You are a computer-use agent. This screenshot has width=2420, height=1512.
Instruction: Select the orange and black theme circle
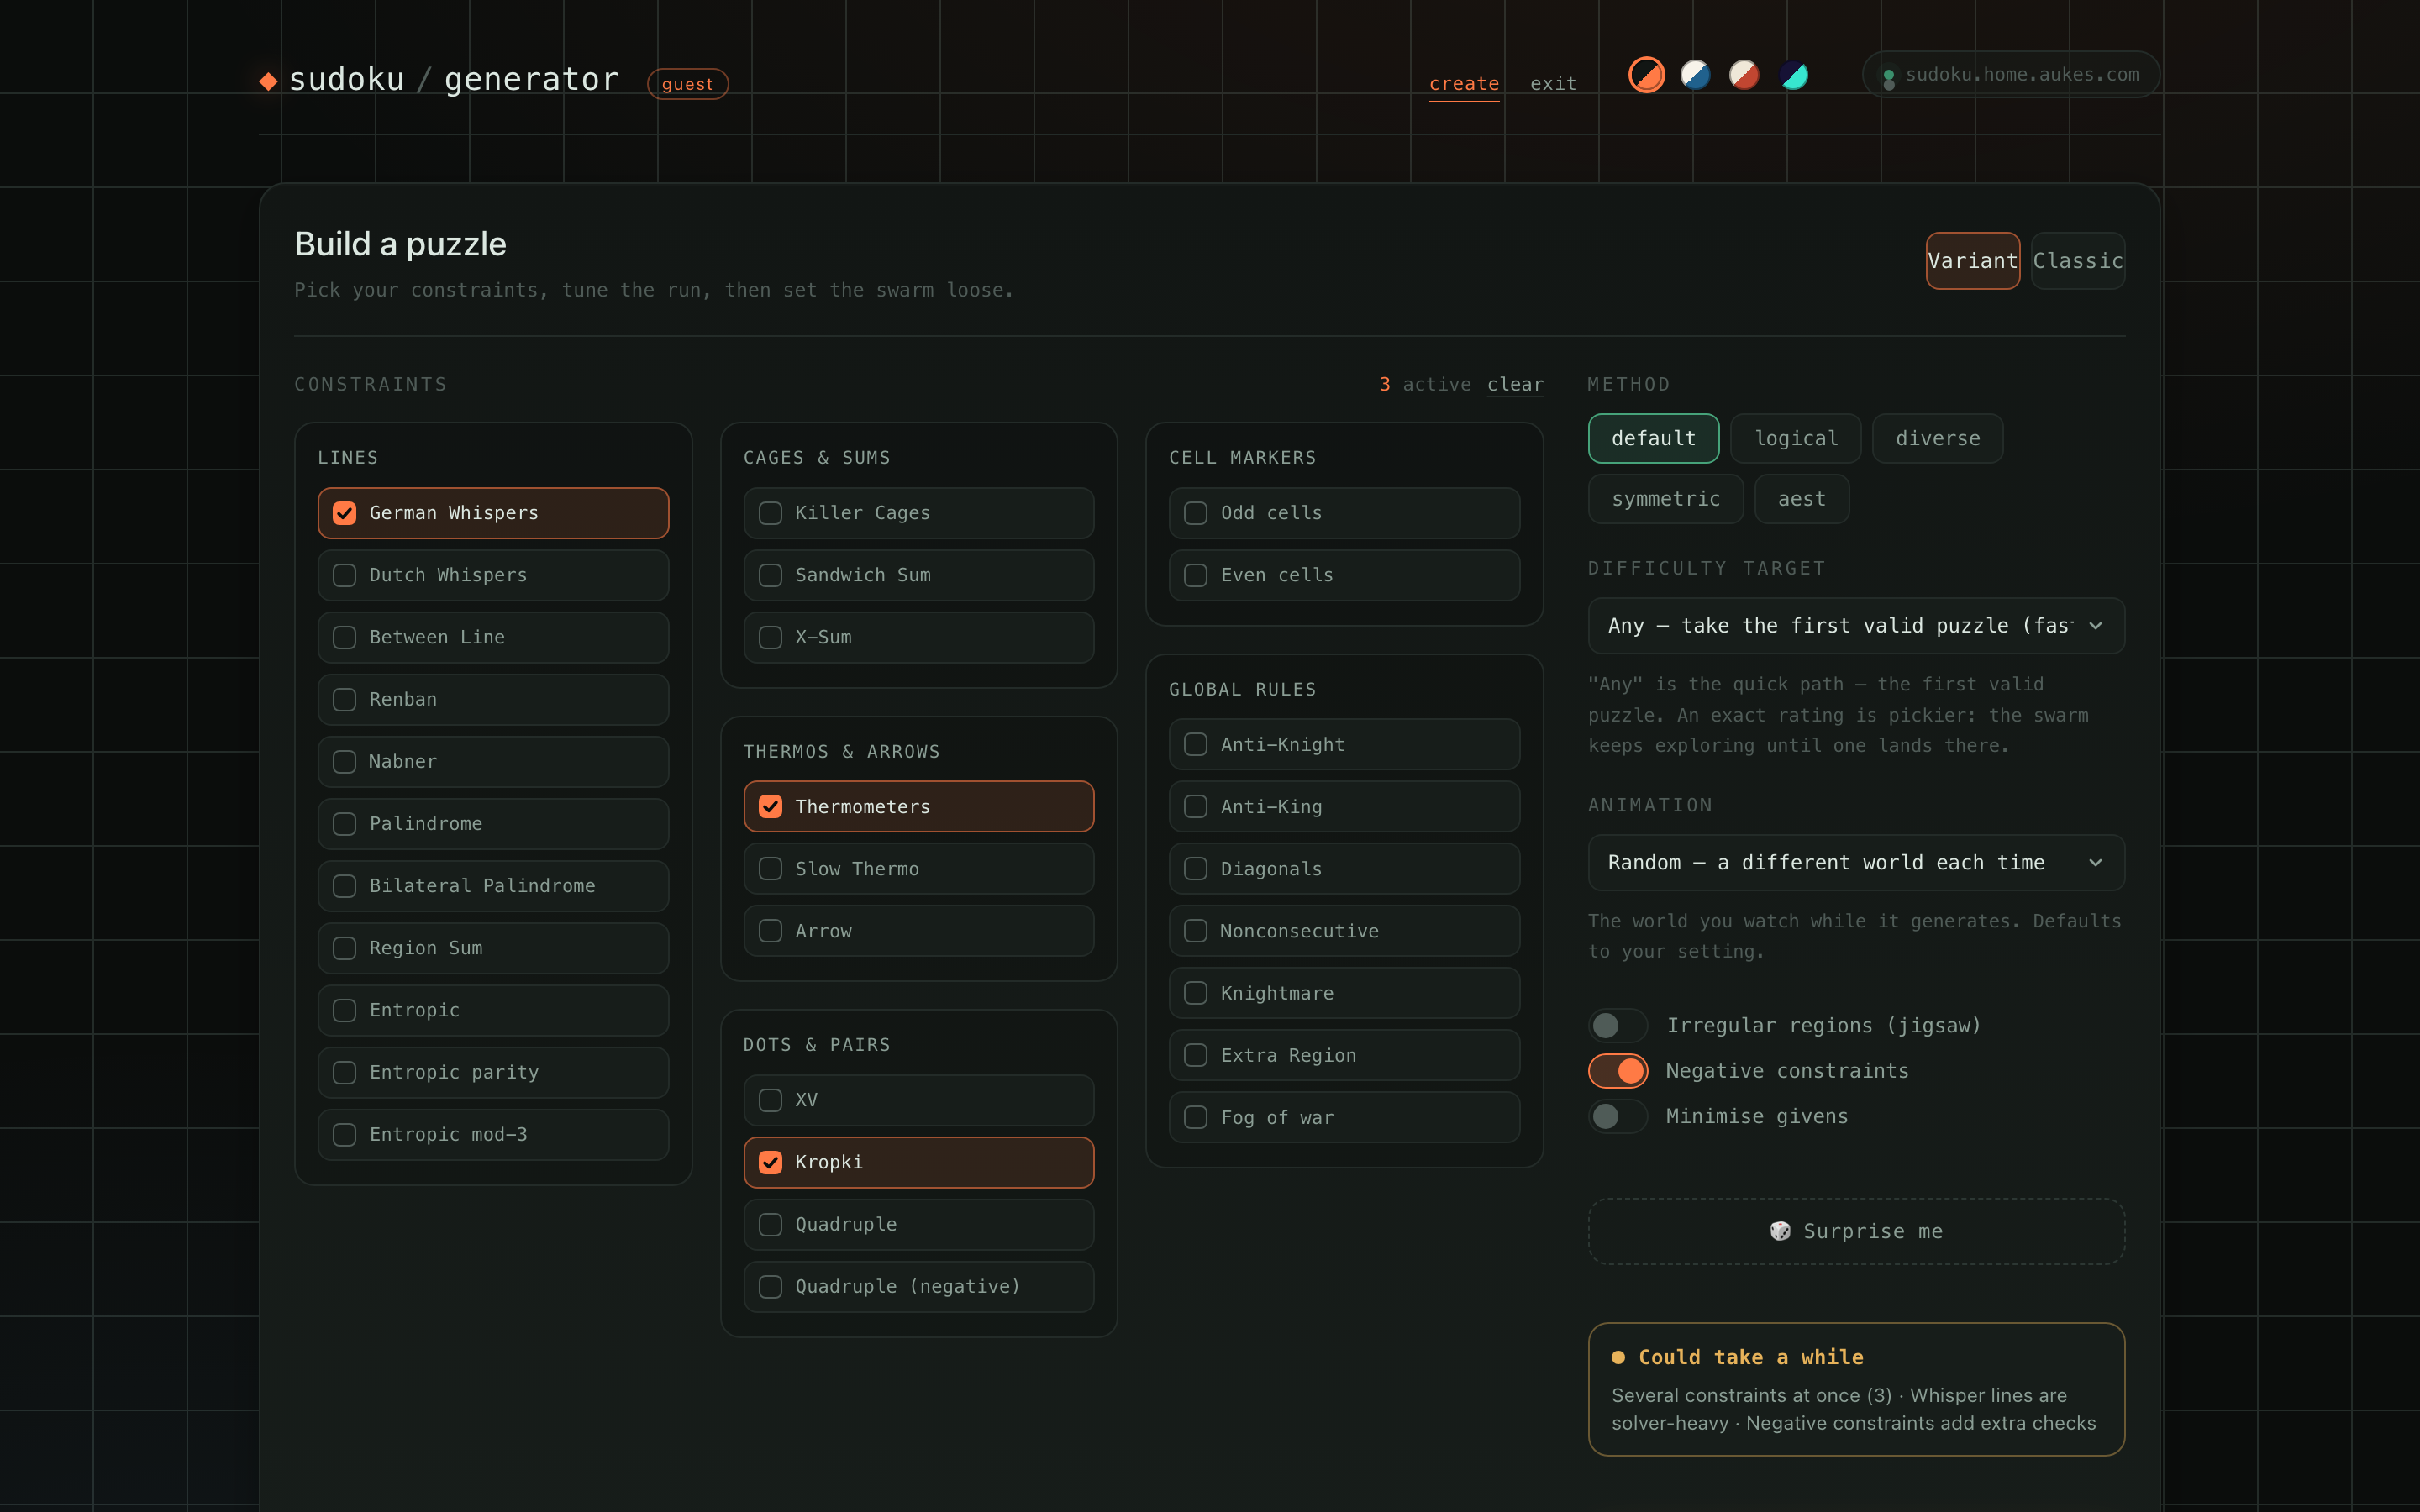[x=1646, y=75]
